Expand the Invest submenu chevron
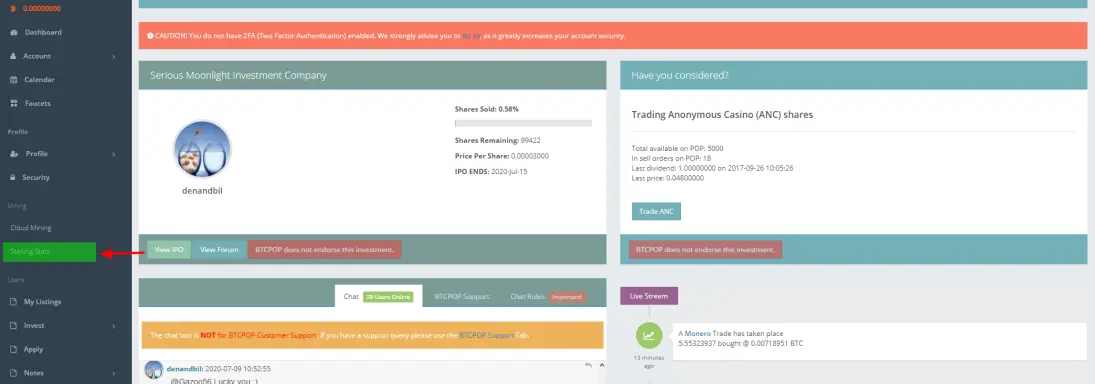This screenshot has width=1095, height=384. coord(114,326)
